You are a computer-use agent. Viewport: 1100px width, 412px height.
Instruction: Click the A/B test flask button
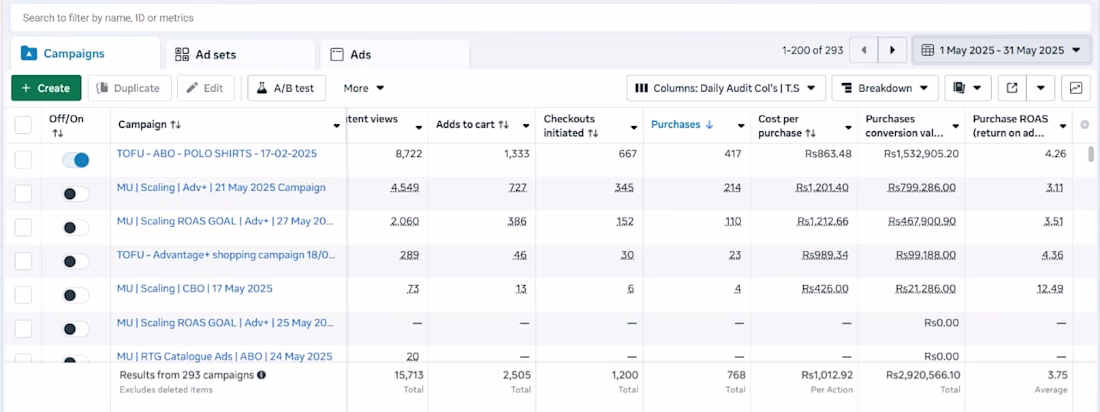pyautogui.click(x=285, y=88)
